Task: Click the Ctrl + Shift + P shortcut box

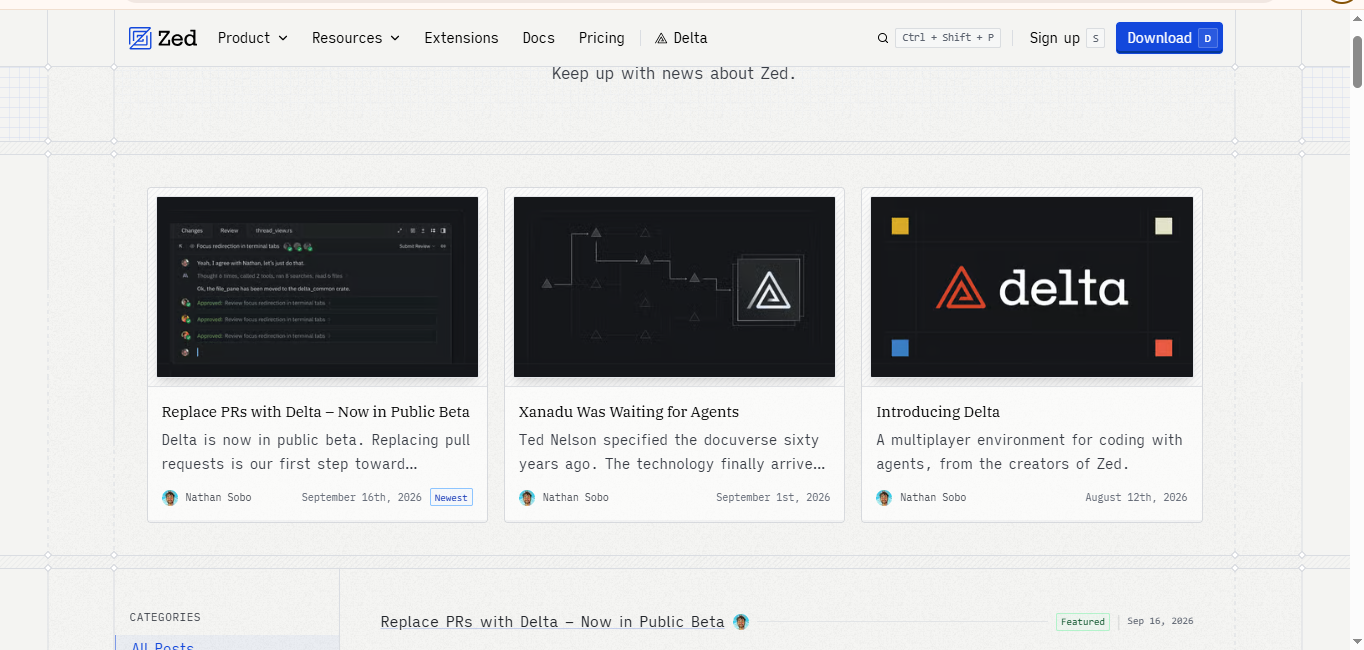Action: click(948, 38)
